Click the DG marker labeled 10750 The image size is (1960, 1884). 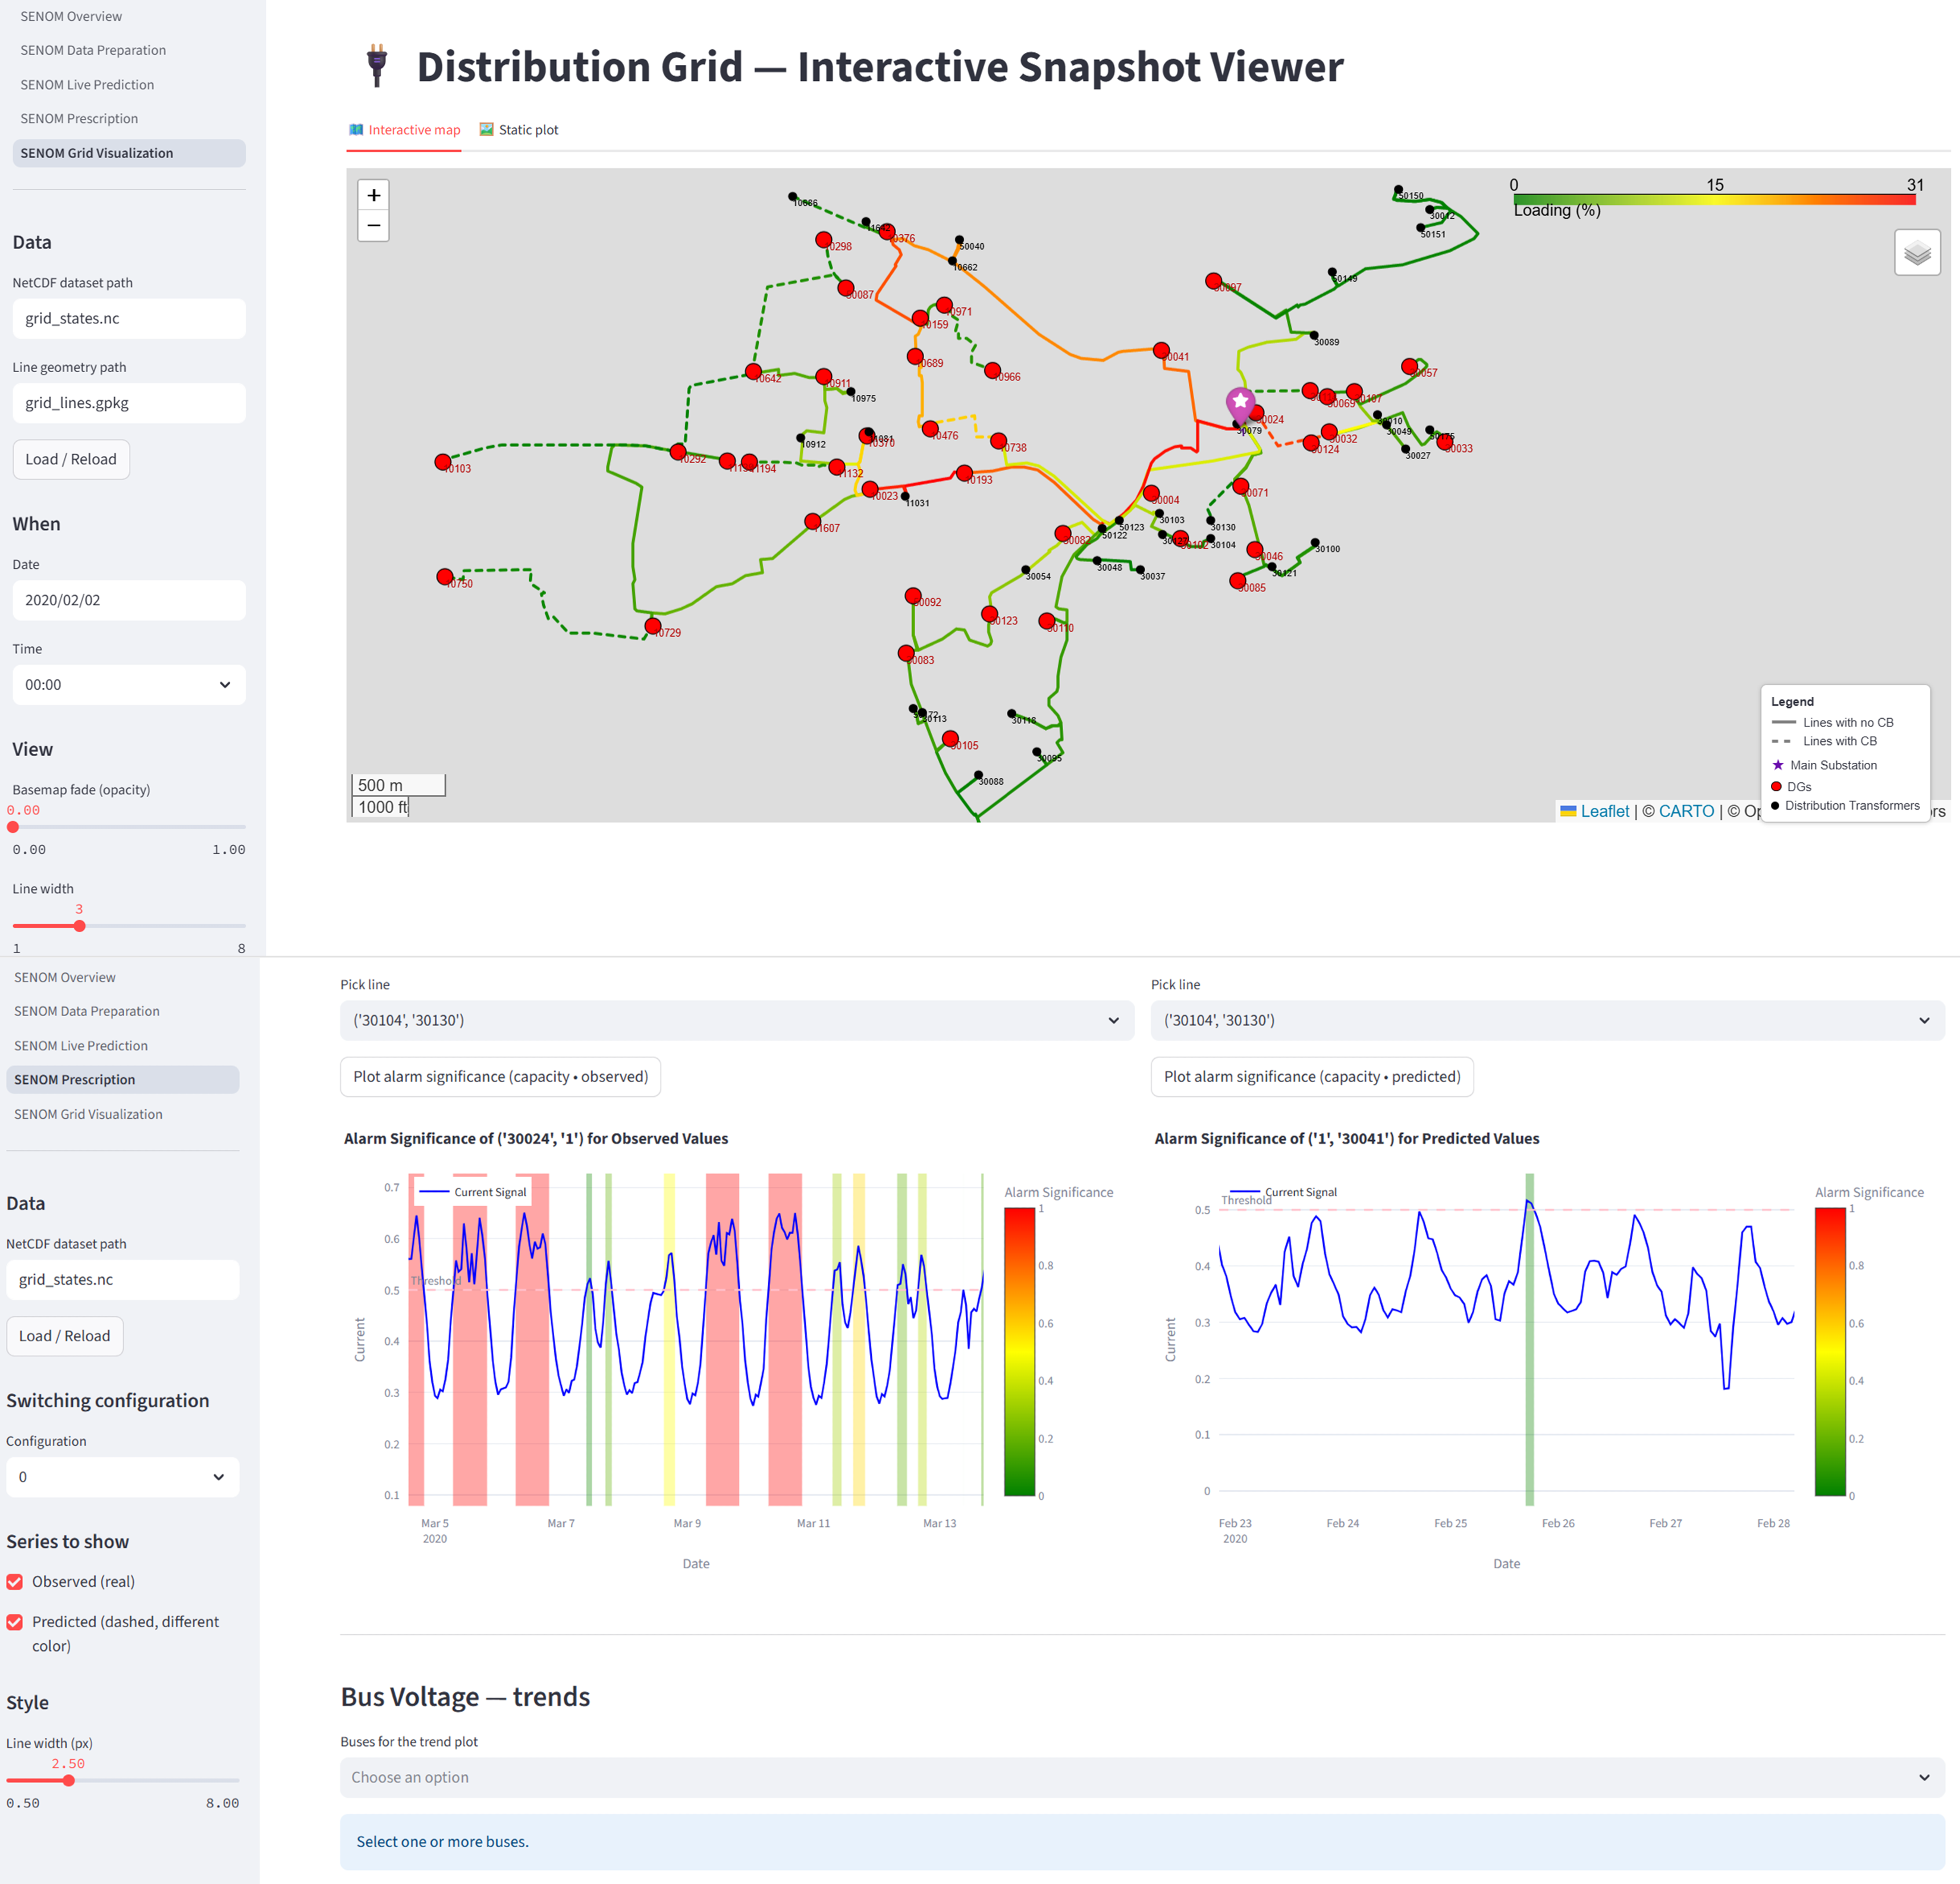pos(445,577)
